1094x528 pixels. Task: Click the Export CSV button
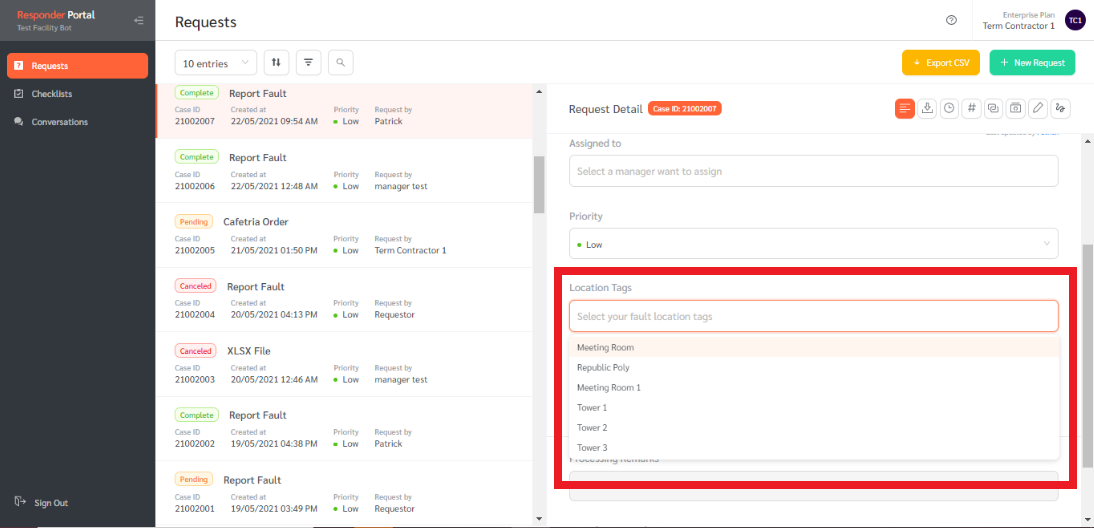pos(941,63)
